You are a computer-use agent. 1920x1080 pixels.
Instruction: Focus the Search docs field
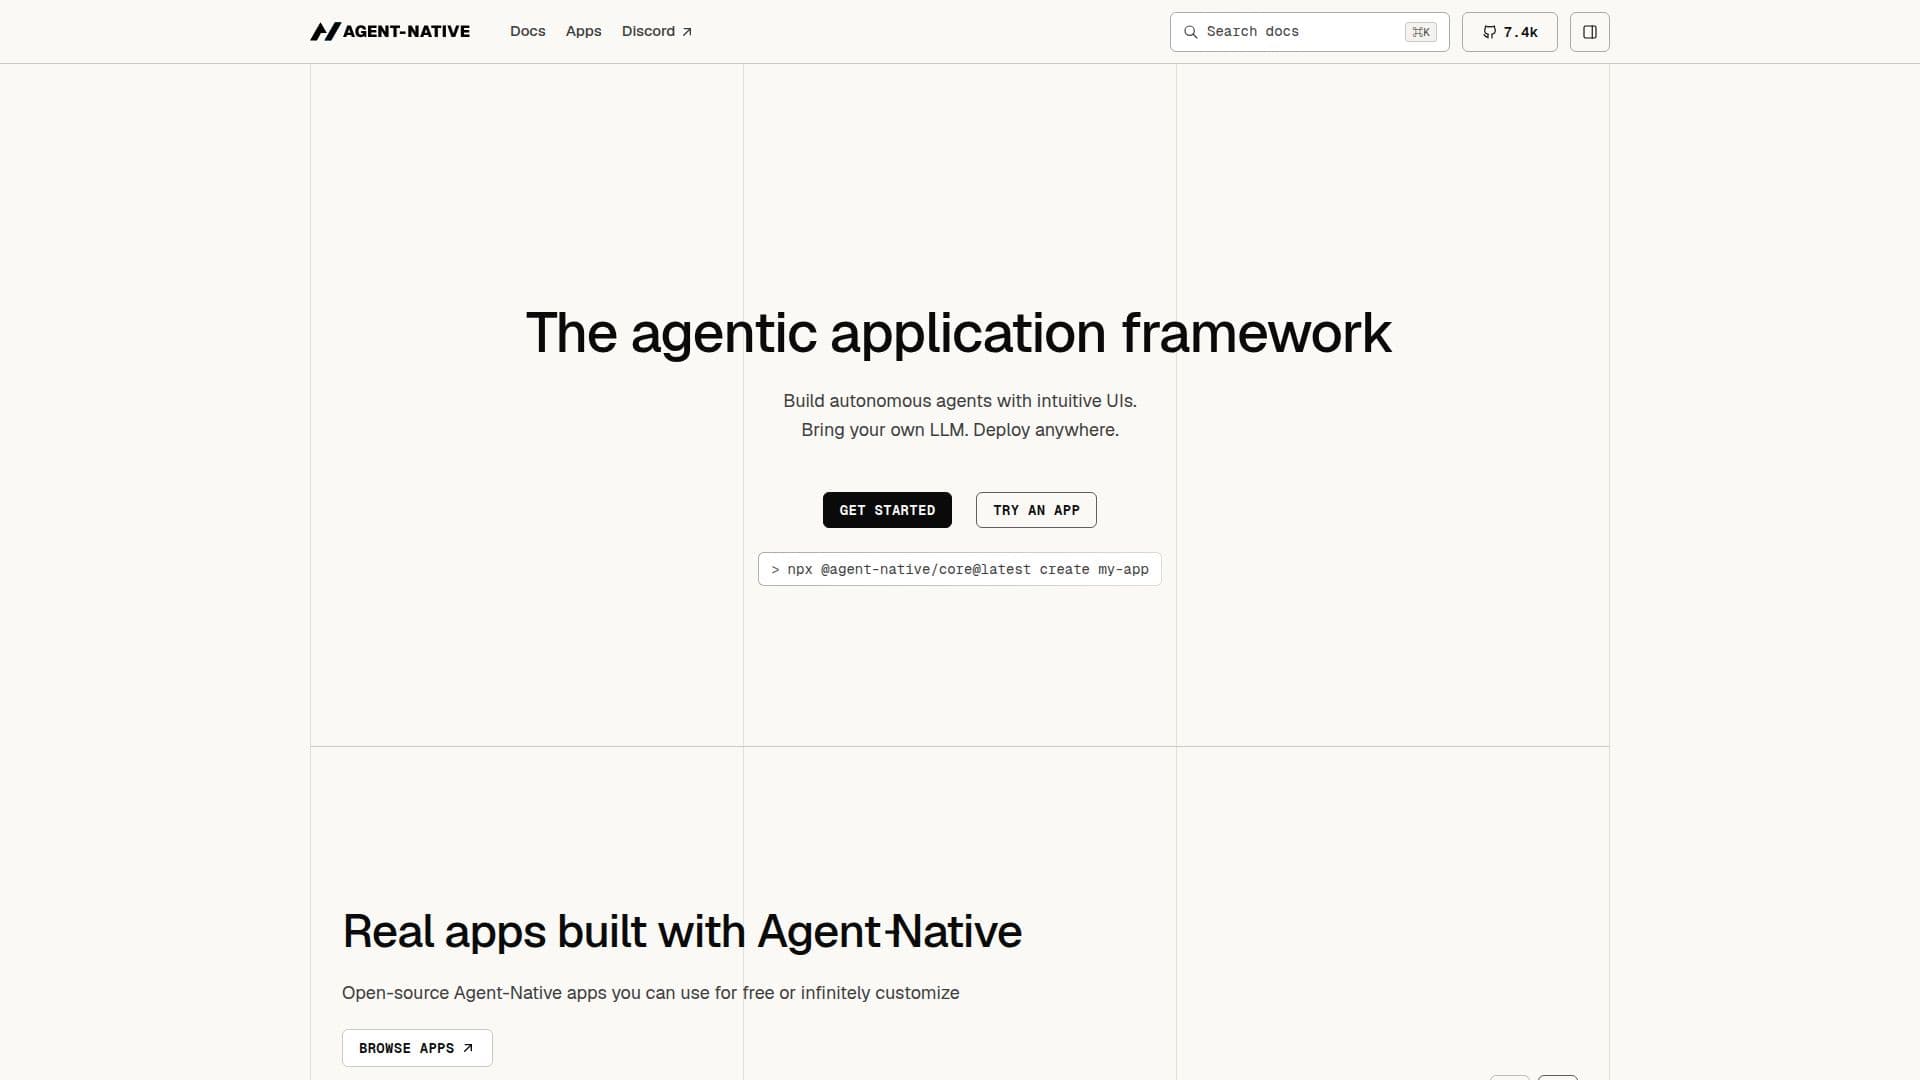tap(1309, 32)
